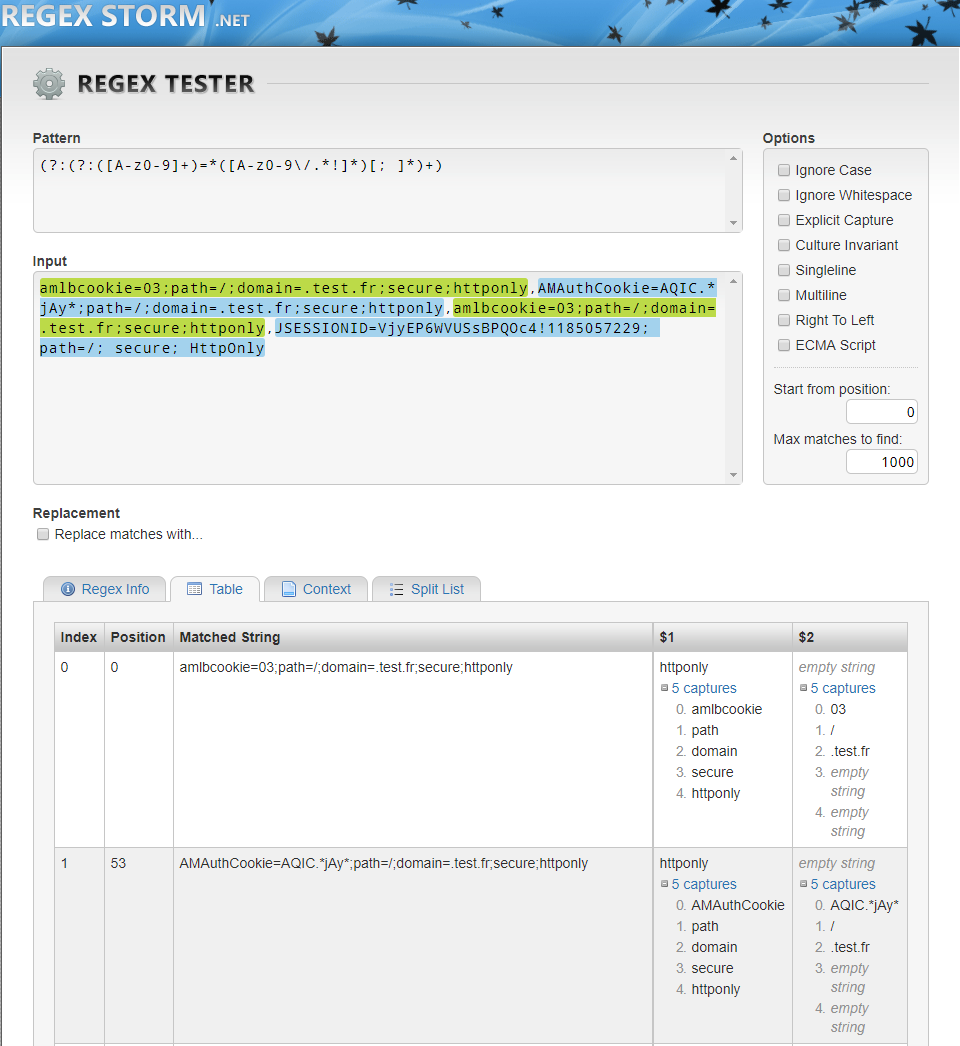Toggle Ignore Whitespace checkbox
Image resolution: width=960 pixels, height=1046 pixels.
(x=784, y=195)
